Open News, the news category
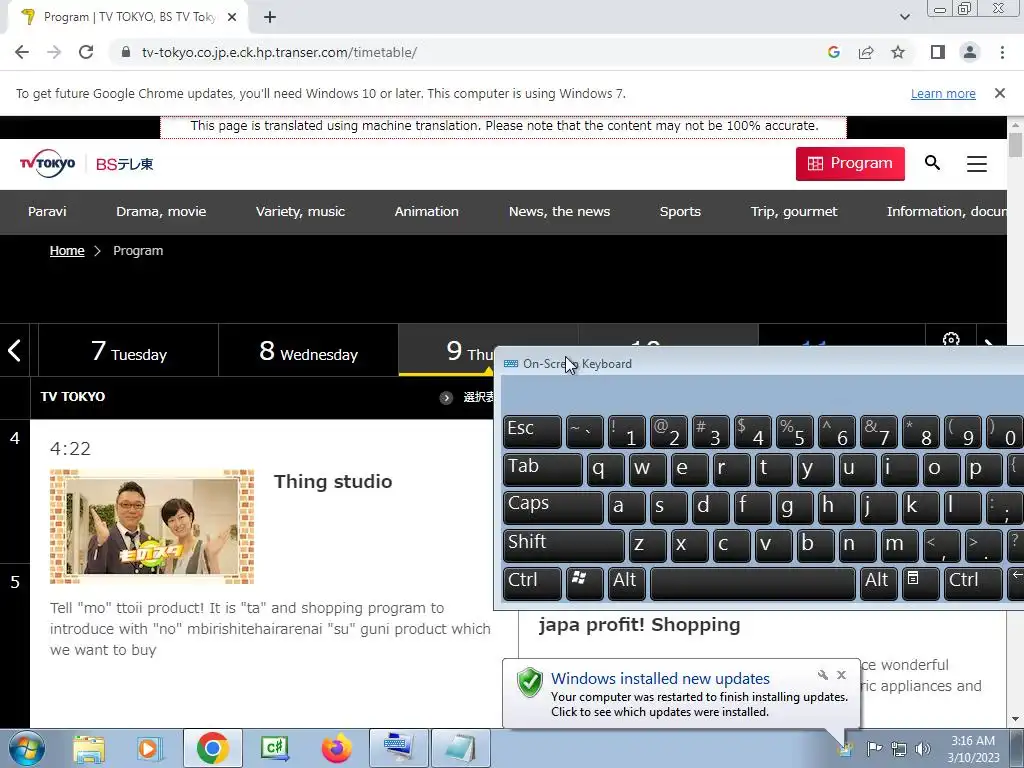 pos(560,212)
